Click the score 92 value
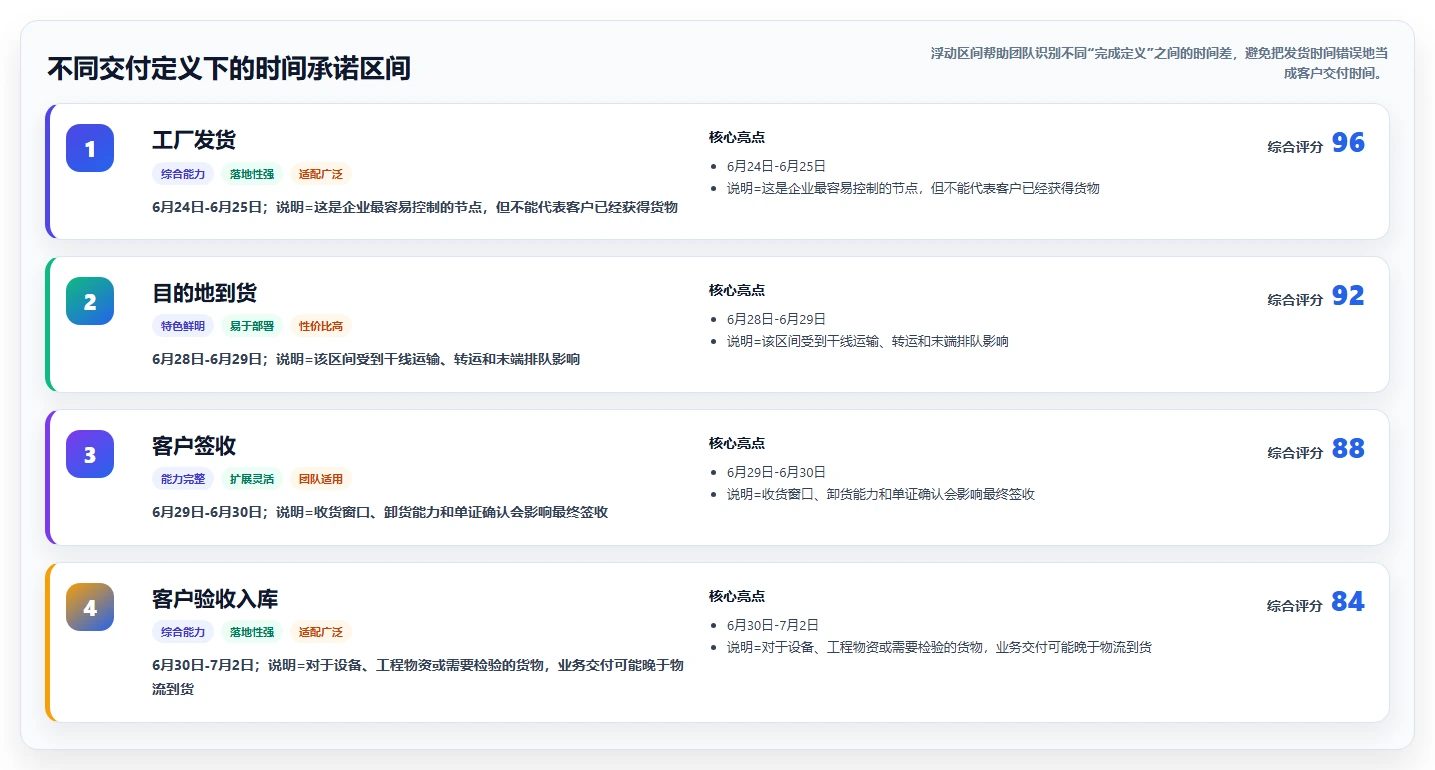The width and height of the screenshot is (1435, 770). tap(1348, 296)
